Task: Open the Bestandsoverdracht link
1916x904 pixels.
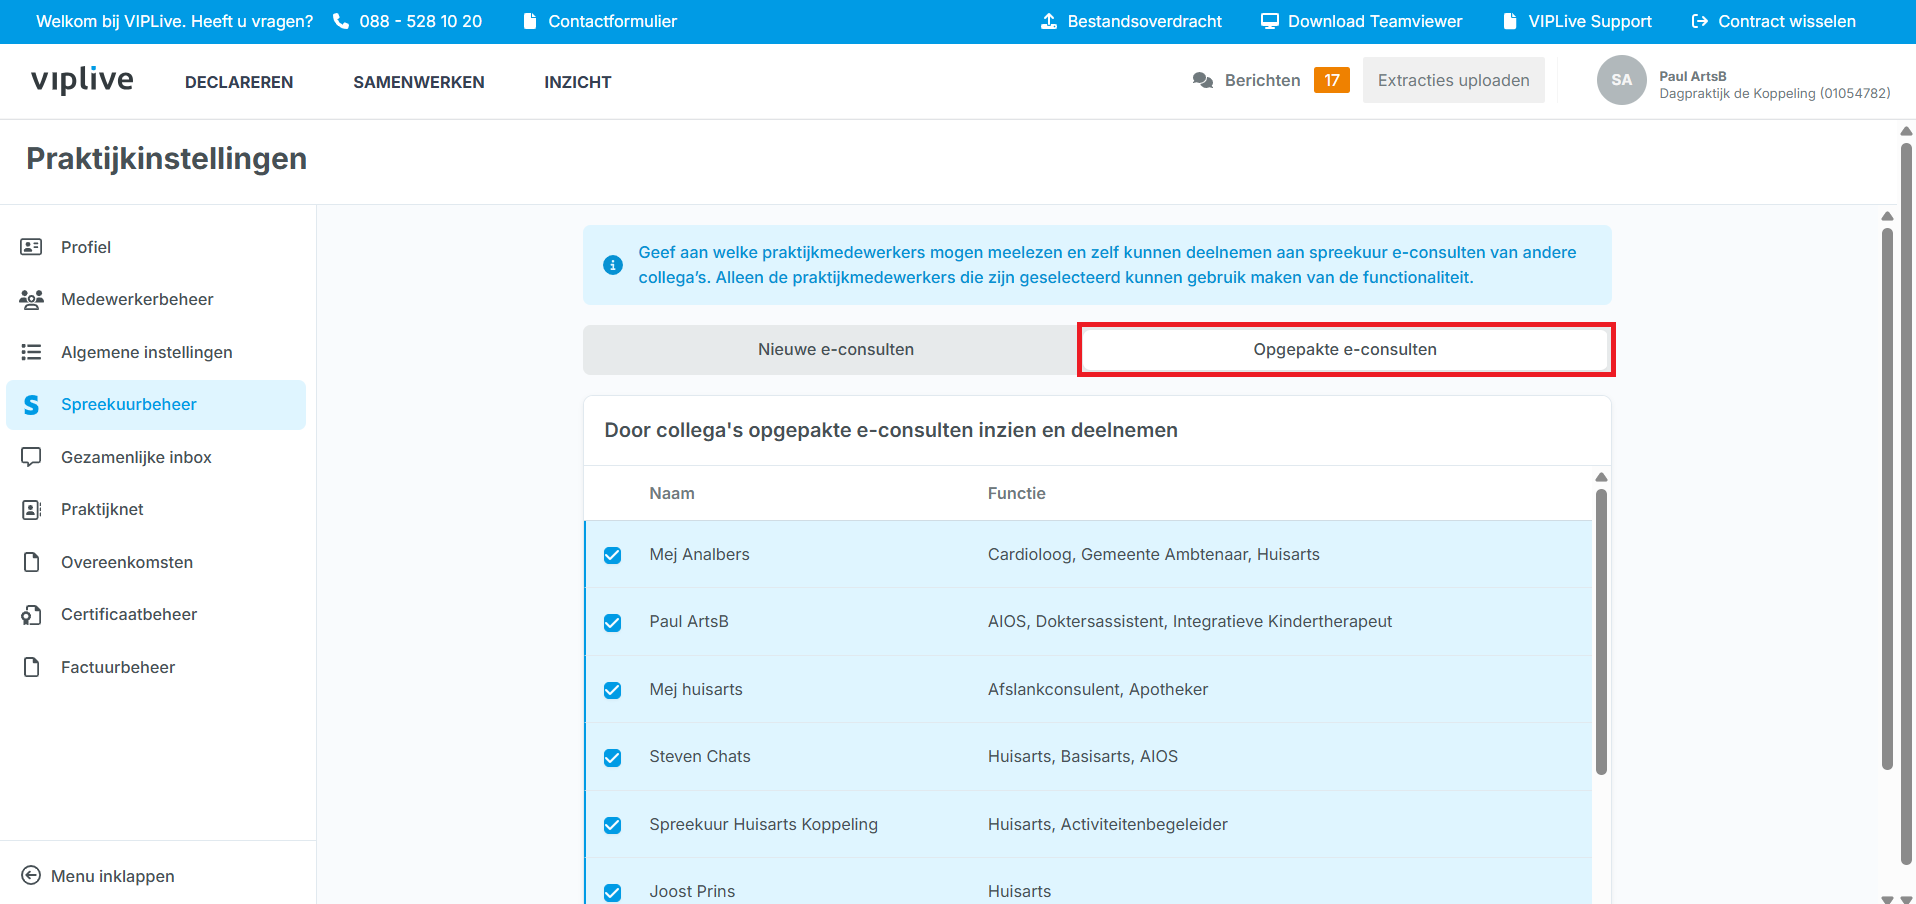Action: point(1144,21)
